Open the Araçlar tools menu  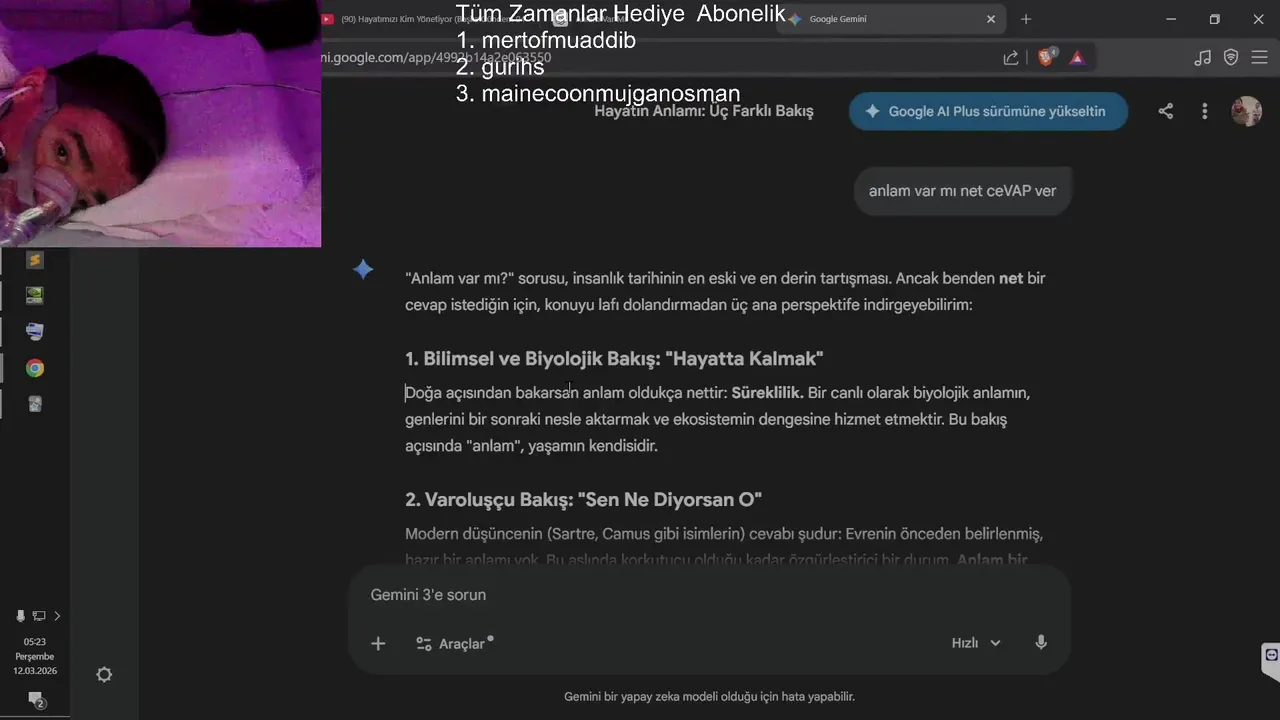point(454,644)
